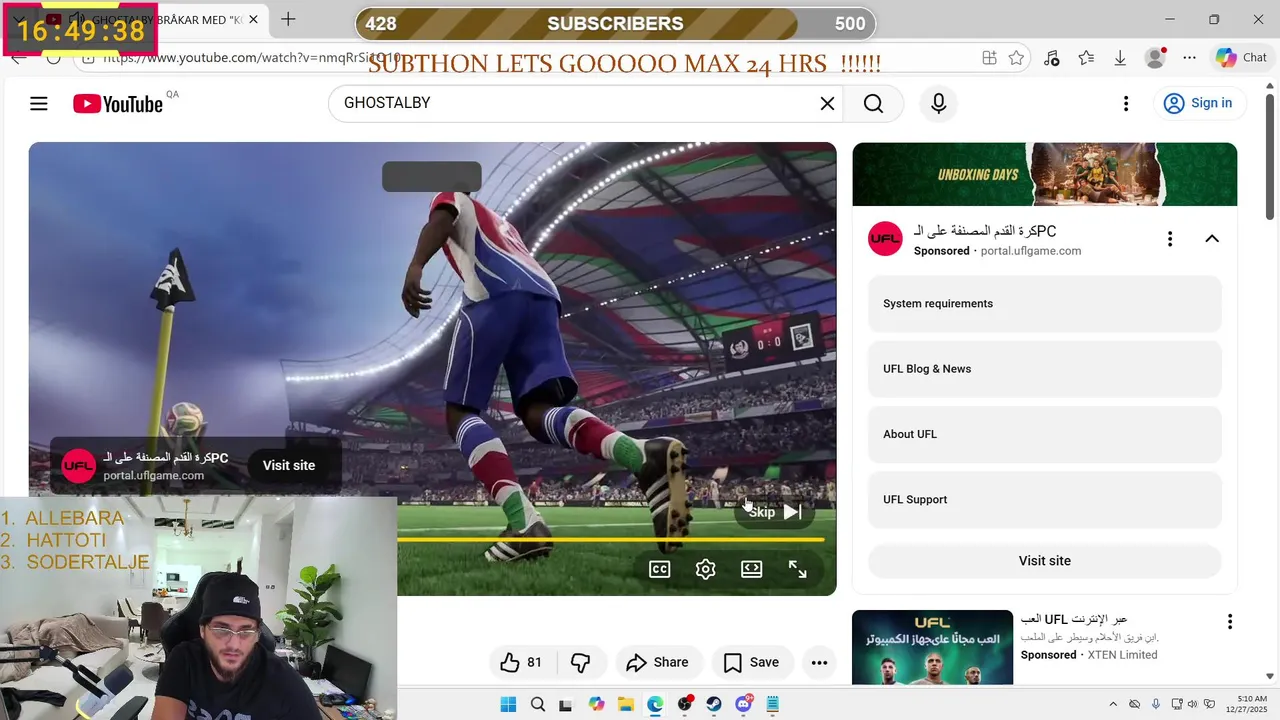Dislike the video
This screenshot has width=1280, height=720.
pyautogui.click(x=580, y=662)
